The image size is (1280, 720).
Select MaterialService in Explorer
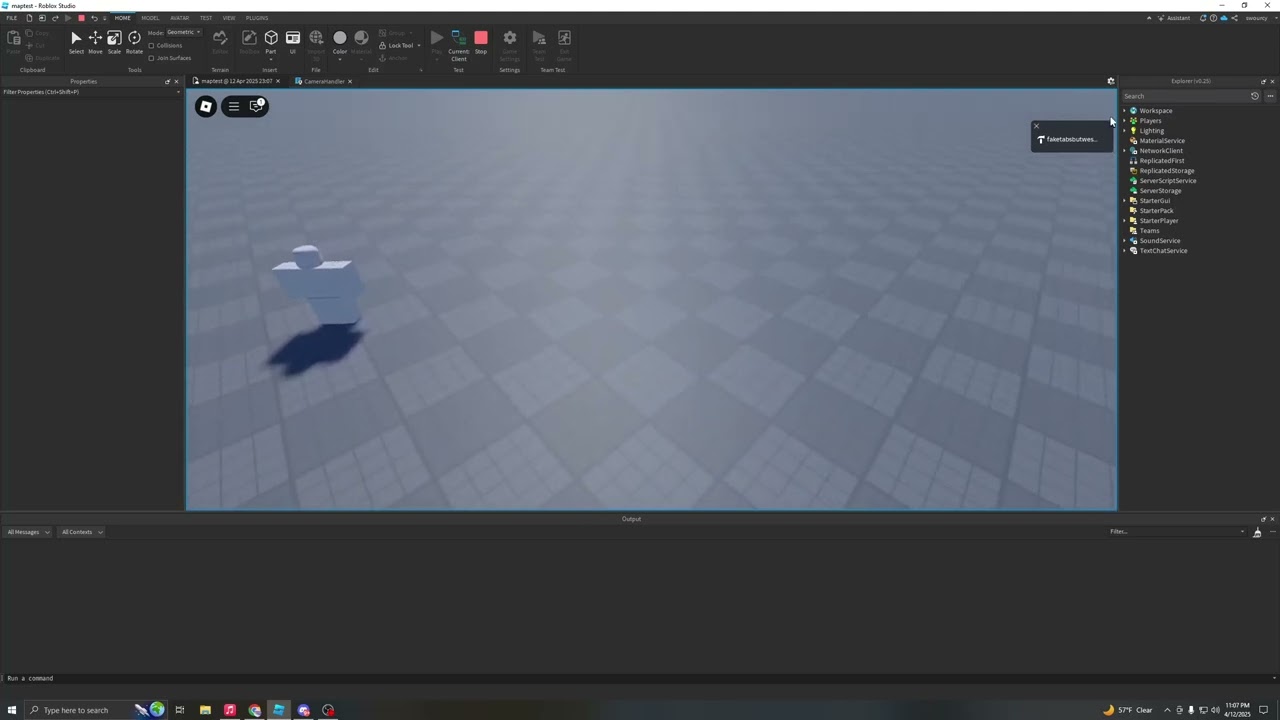pyautogui.click(x=1162, y=141)
